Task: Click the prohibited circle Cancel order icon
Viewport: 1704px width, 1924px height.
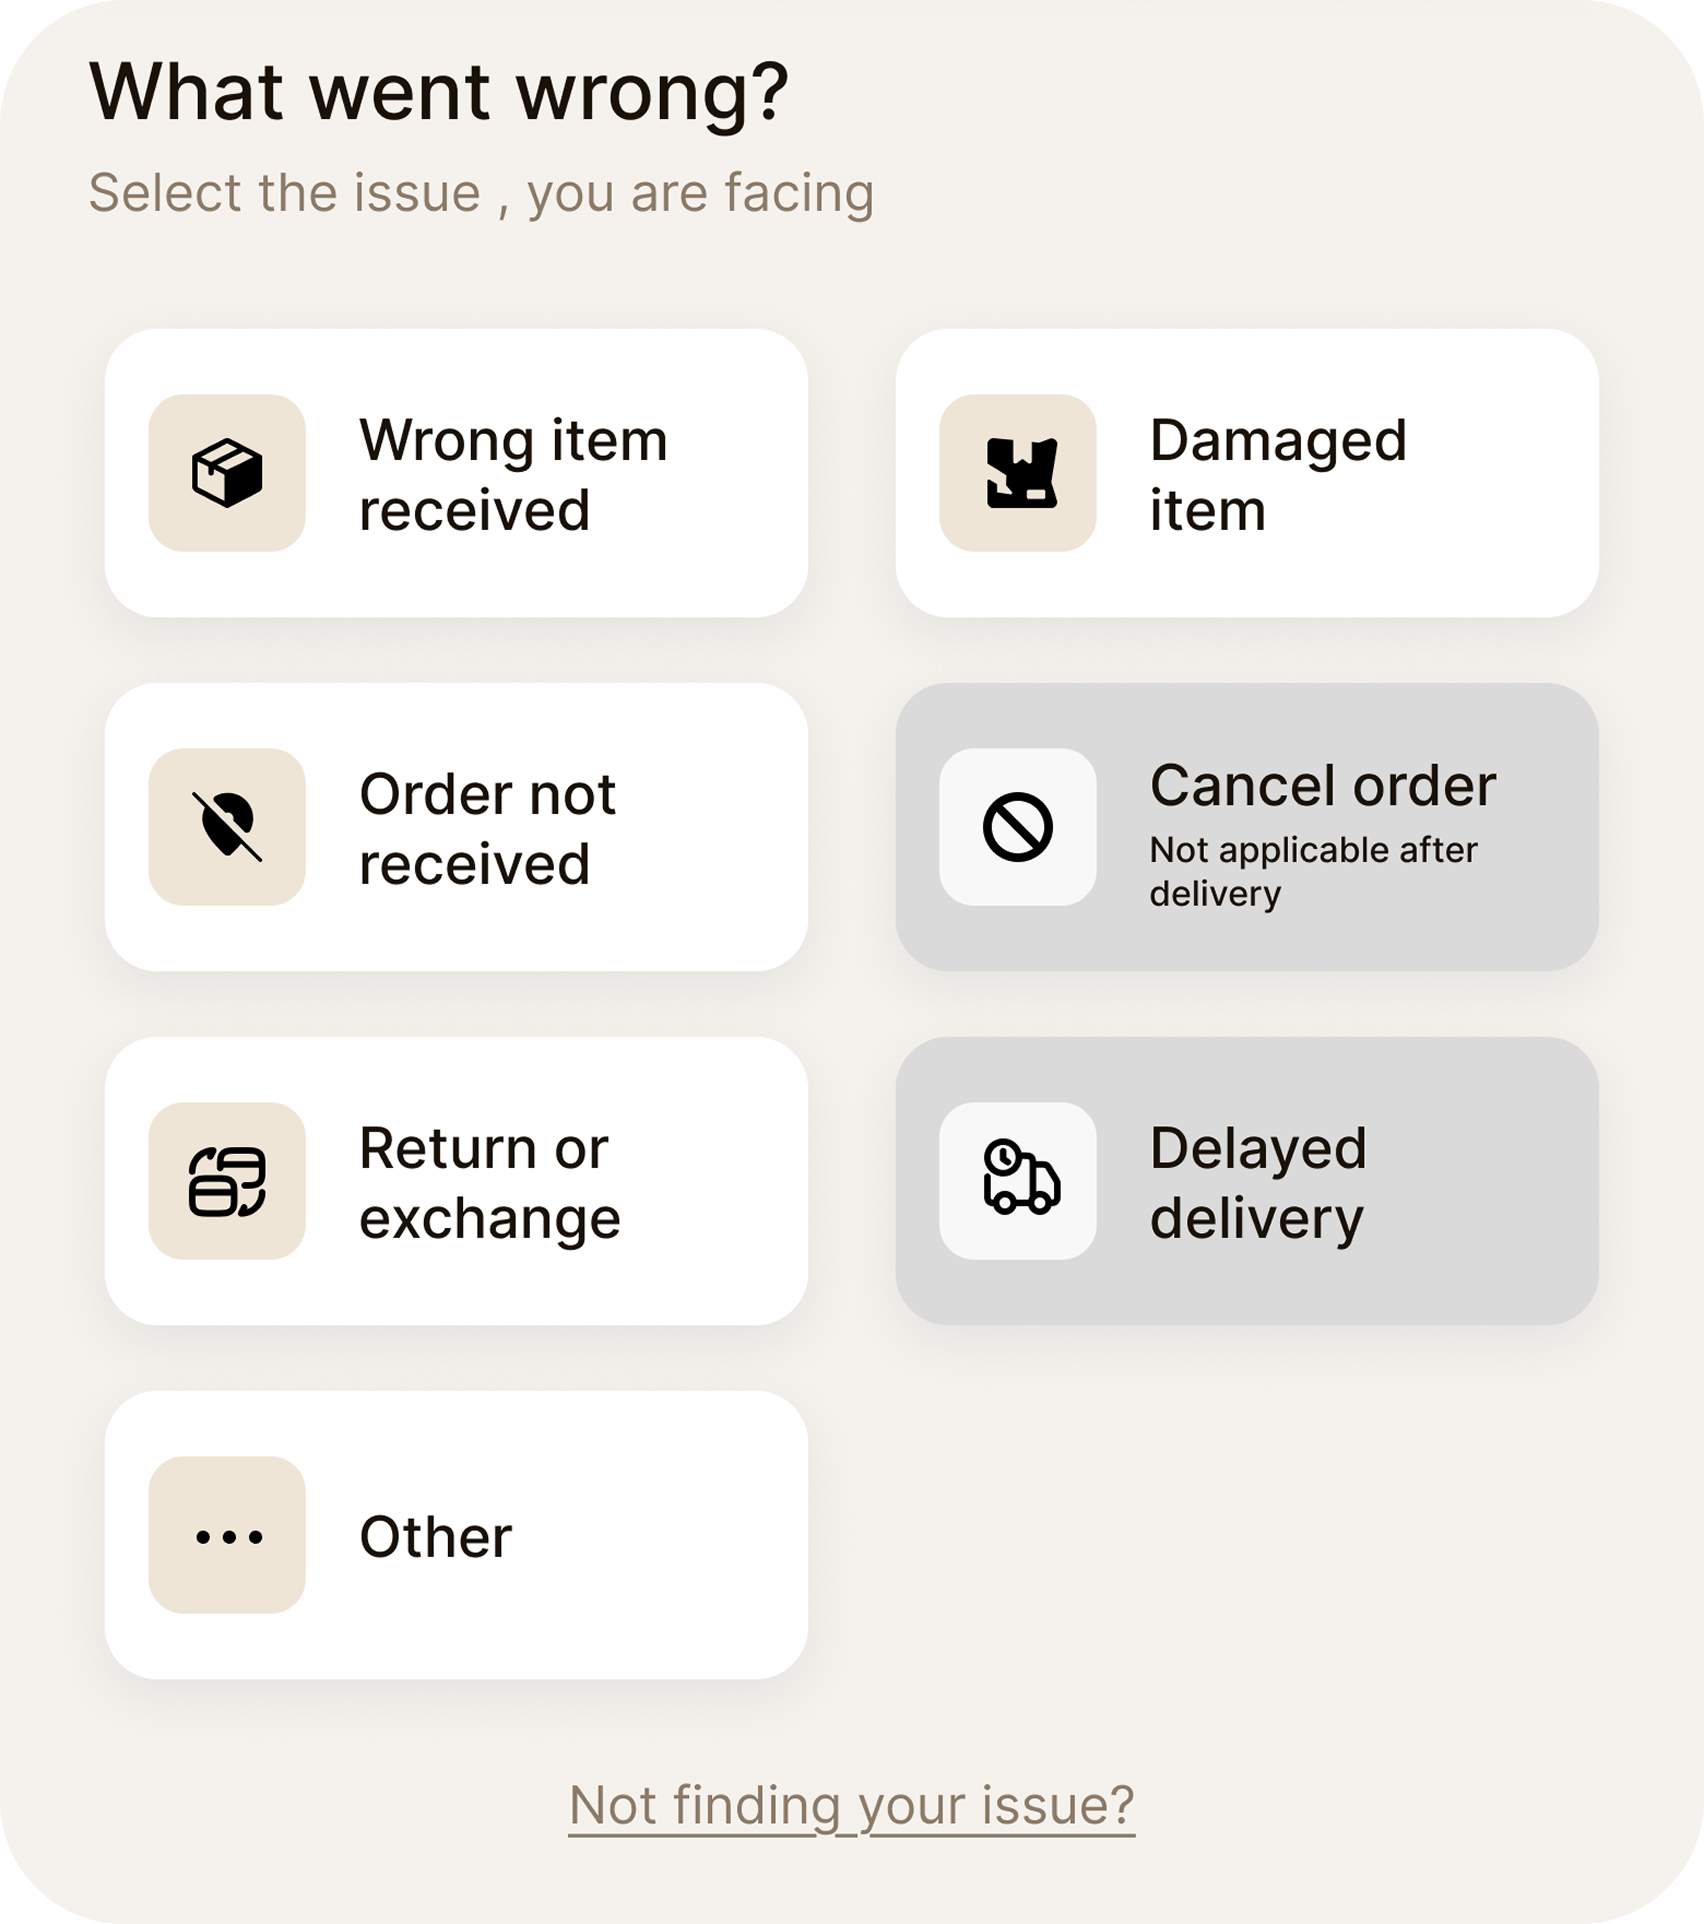Action: coord(1018,827)
